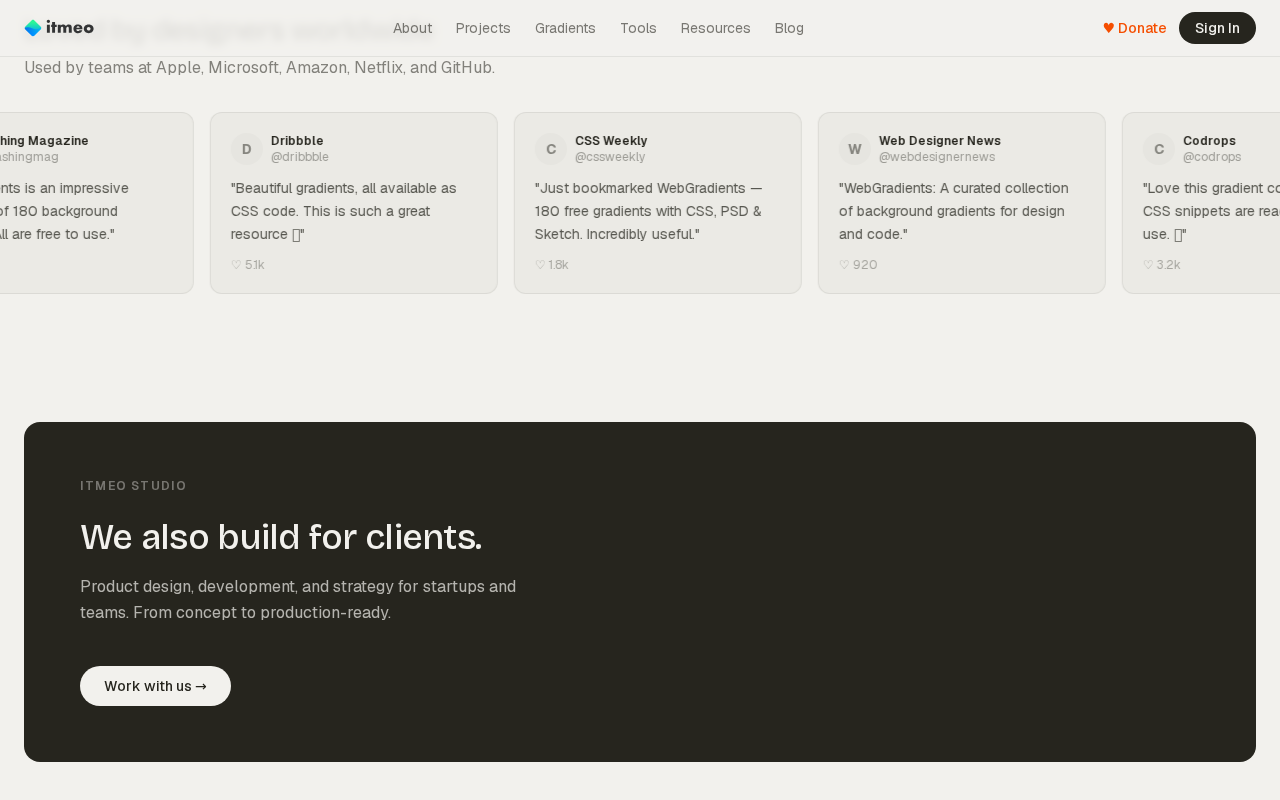Click the Web Designer News "W" avatar
1280x800 pixels.
[x=855, y=149]
